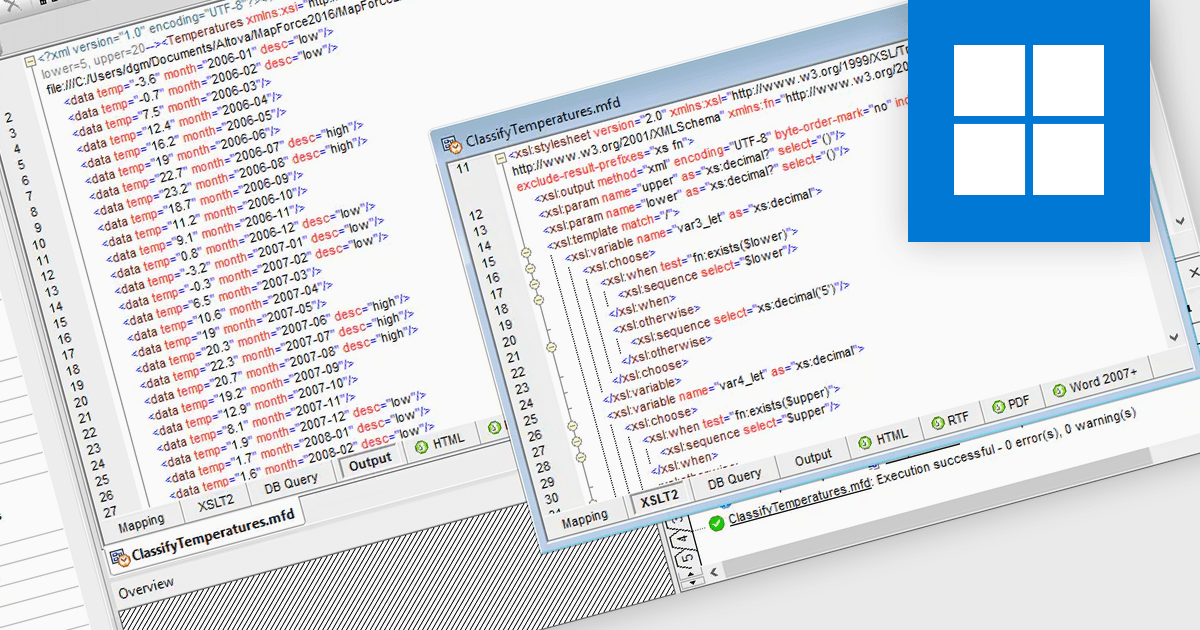Click the green success checkmark in Messages
This screenshot has width=1200, height=630.
point(717,522)
